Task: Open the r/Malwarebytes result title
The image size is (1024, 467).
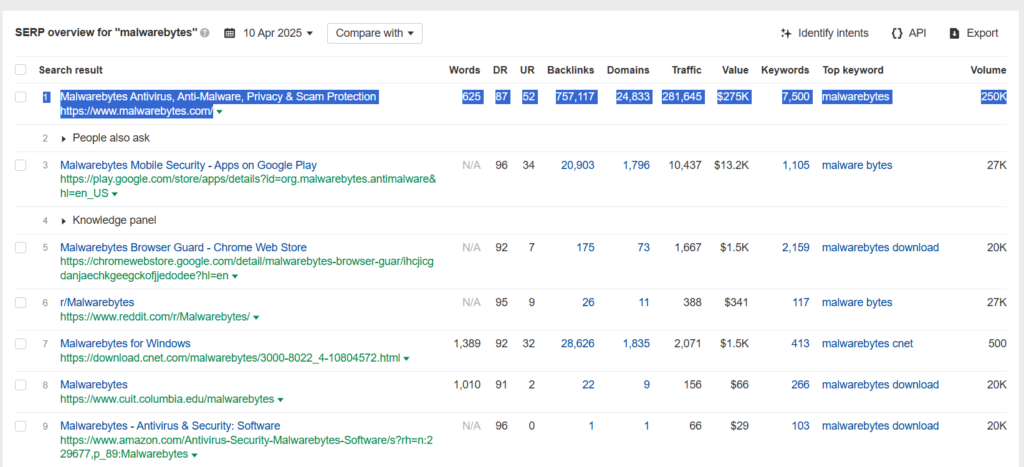Action: coord(97,302)
